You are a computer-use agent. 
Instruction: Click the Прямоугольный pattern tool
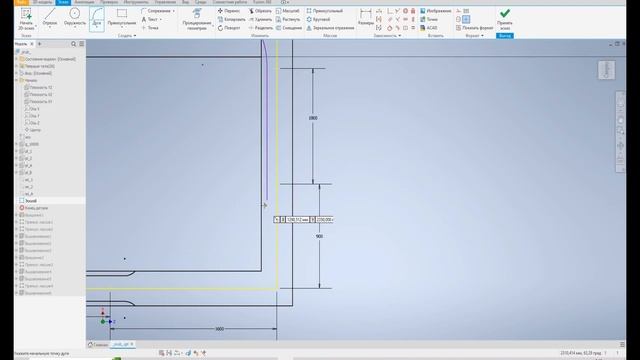tap(324, 11)
